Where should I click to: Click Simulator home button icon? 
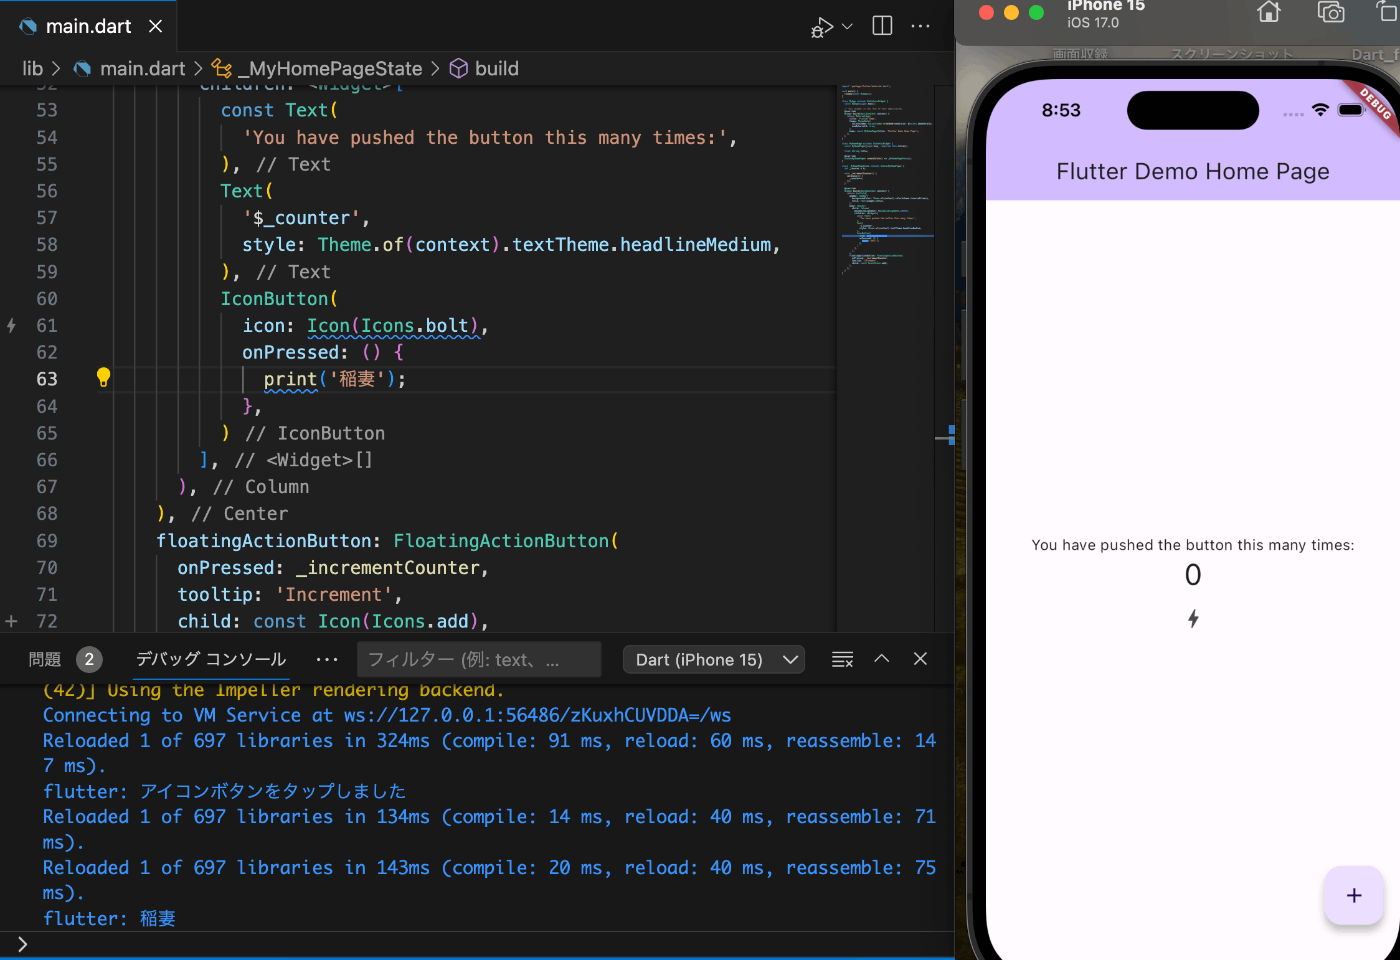tap(1269, 12)
